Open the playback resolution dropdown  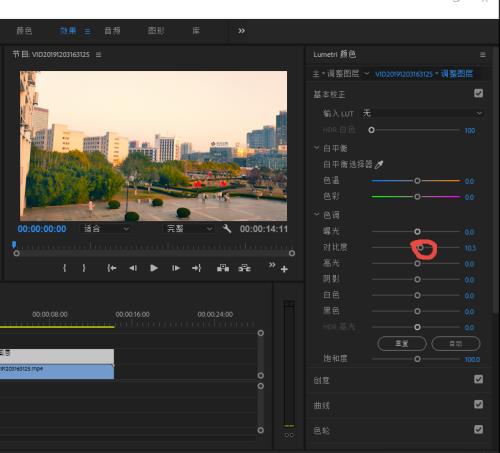189,229
